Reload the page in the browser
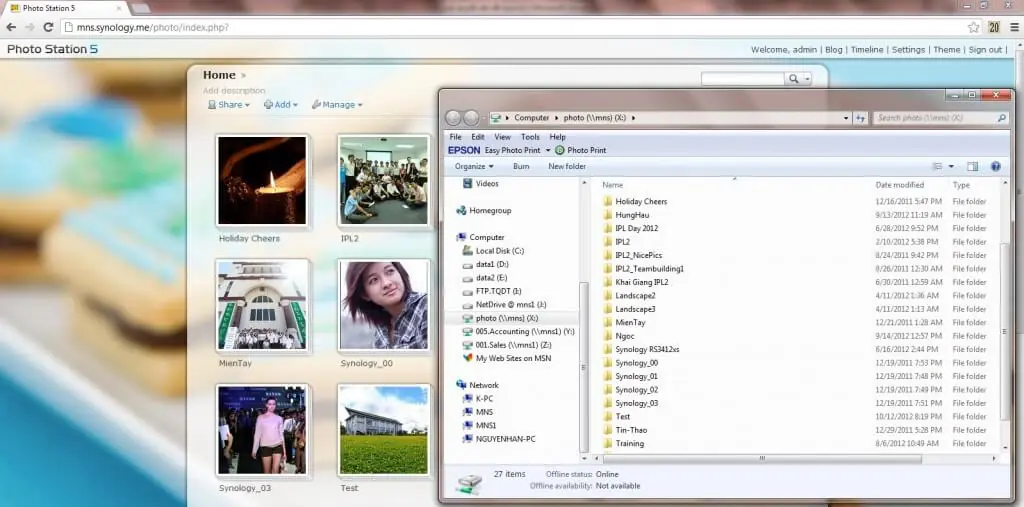This screenshot has width=1024, height=507. [48, 27]
